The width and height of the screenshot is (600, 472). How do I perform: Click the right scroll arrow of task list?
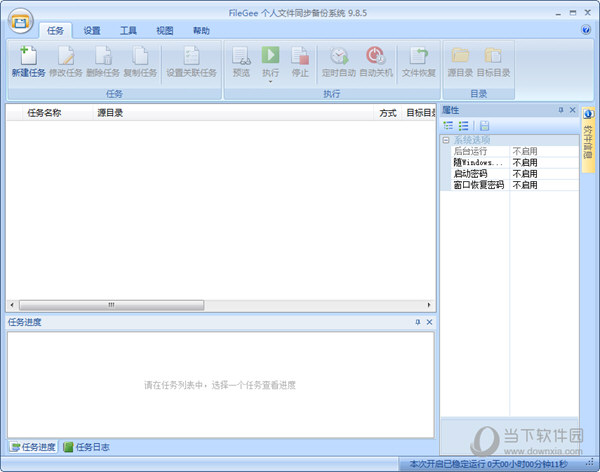click(x=429, y=305)
